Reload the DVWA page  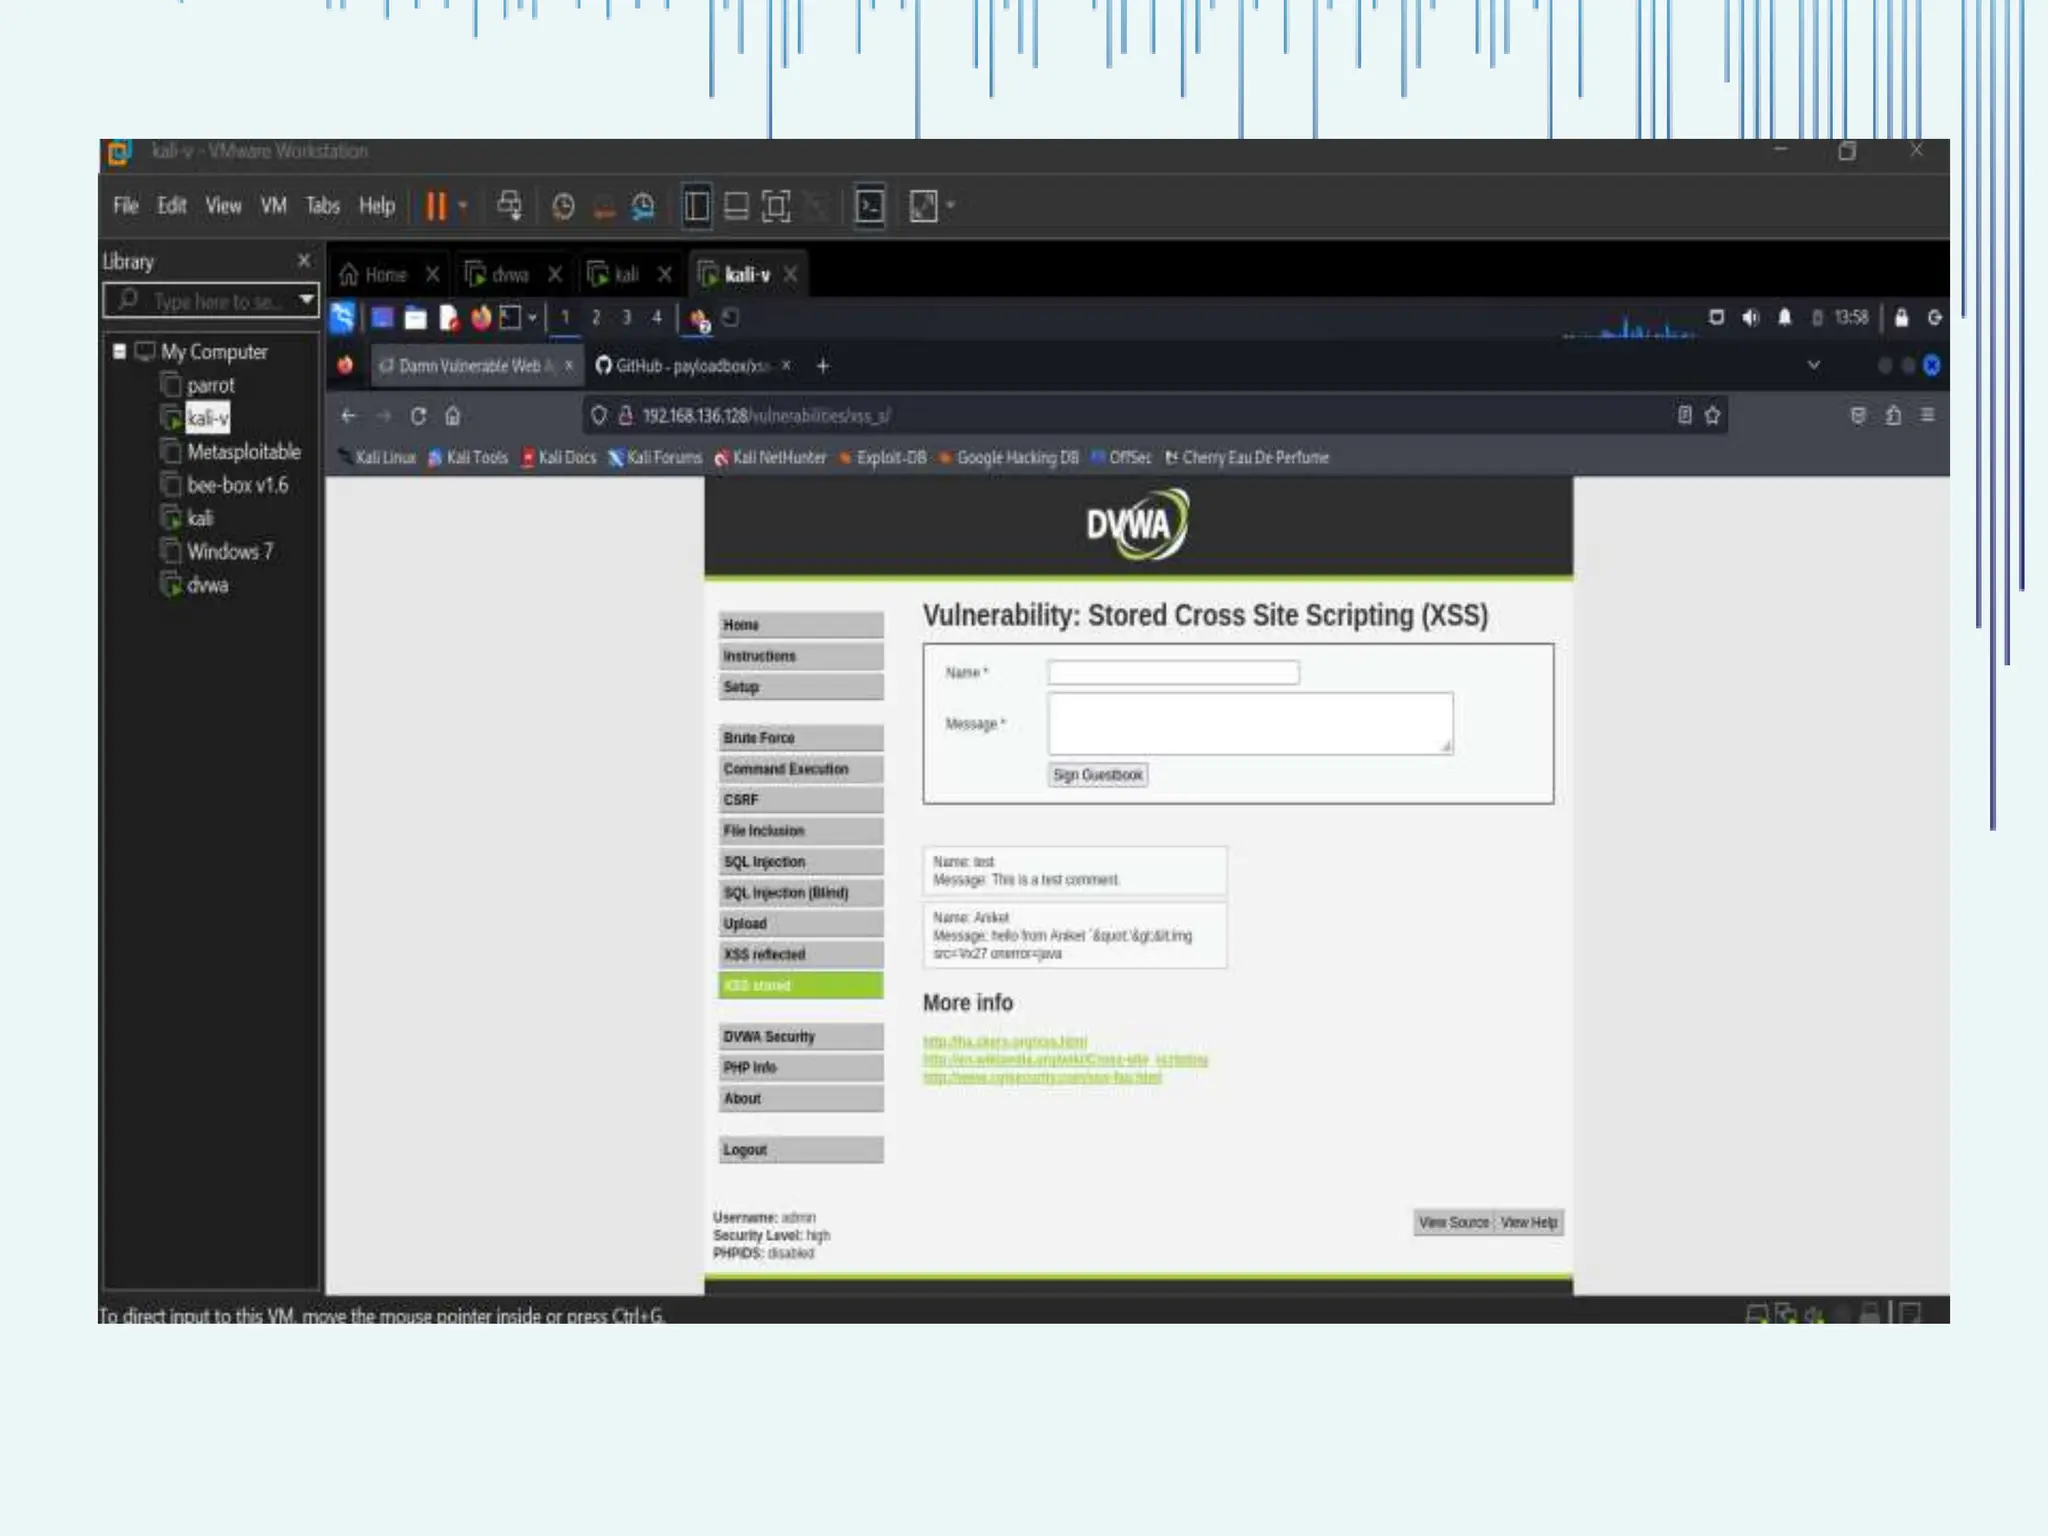[418, 415]
